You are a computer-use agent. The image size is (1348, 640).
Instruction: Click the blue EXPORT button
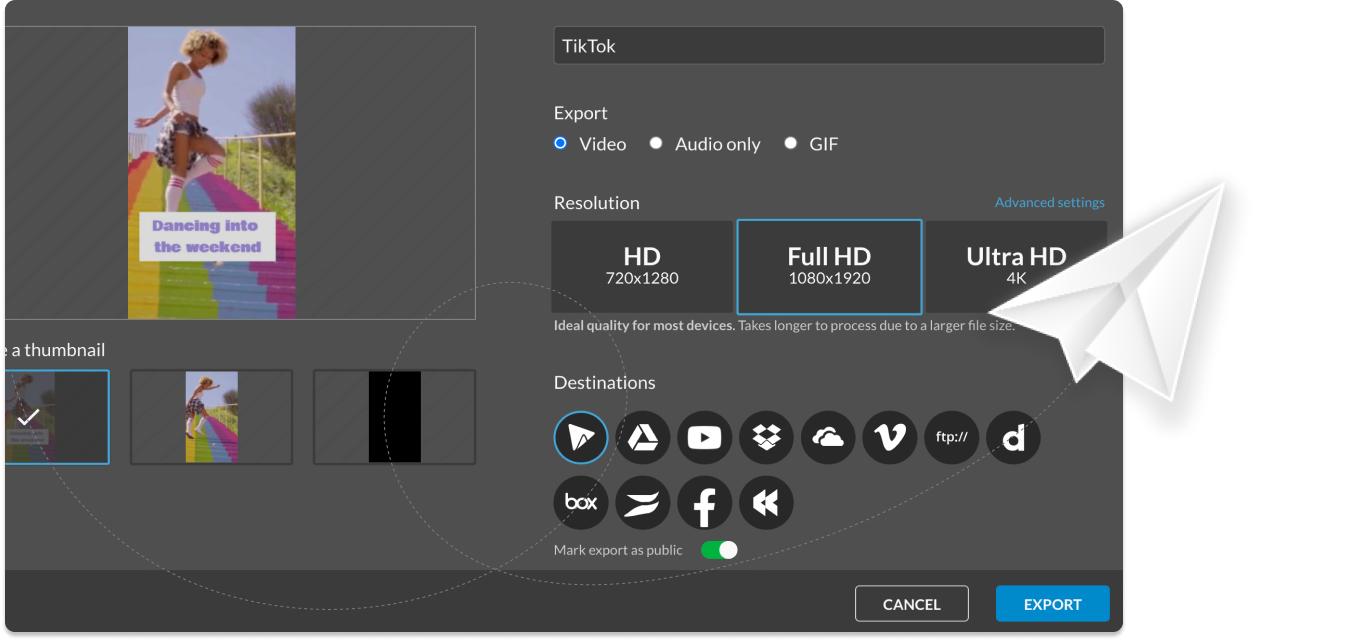pos(1053,604)
